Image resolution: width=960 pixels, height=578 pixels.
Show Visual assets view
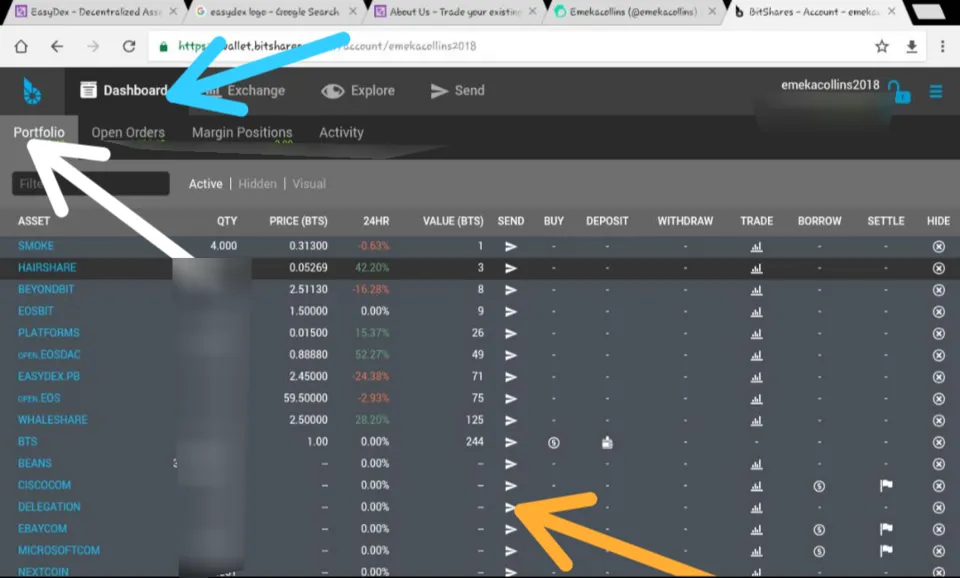pyautogui.click(x=309, y=184)
